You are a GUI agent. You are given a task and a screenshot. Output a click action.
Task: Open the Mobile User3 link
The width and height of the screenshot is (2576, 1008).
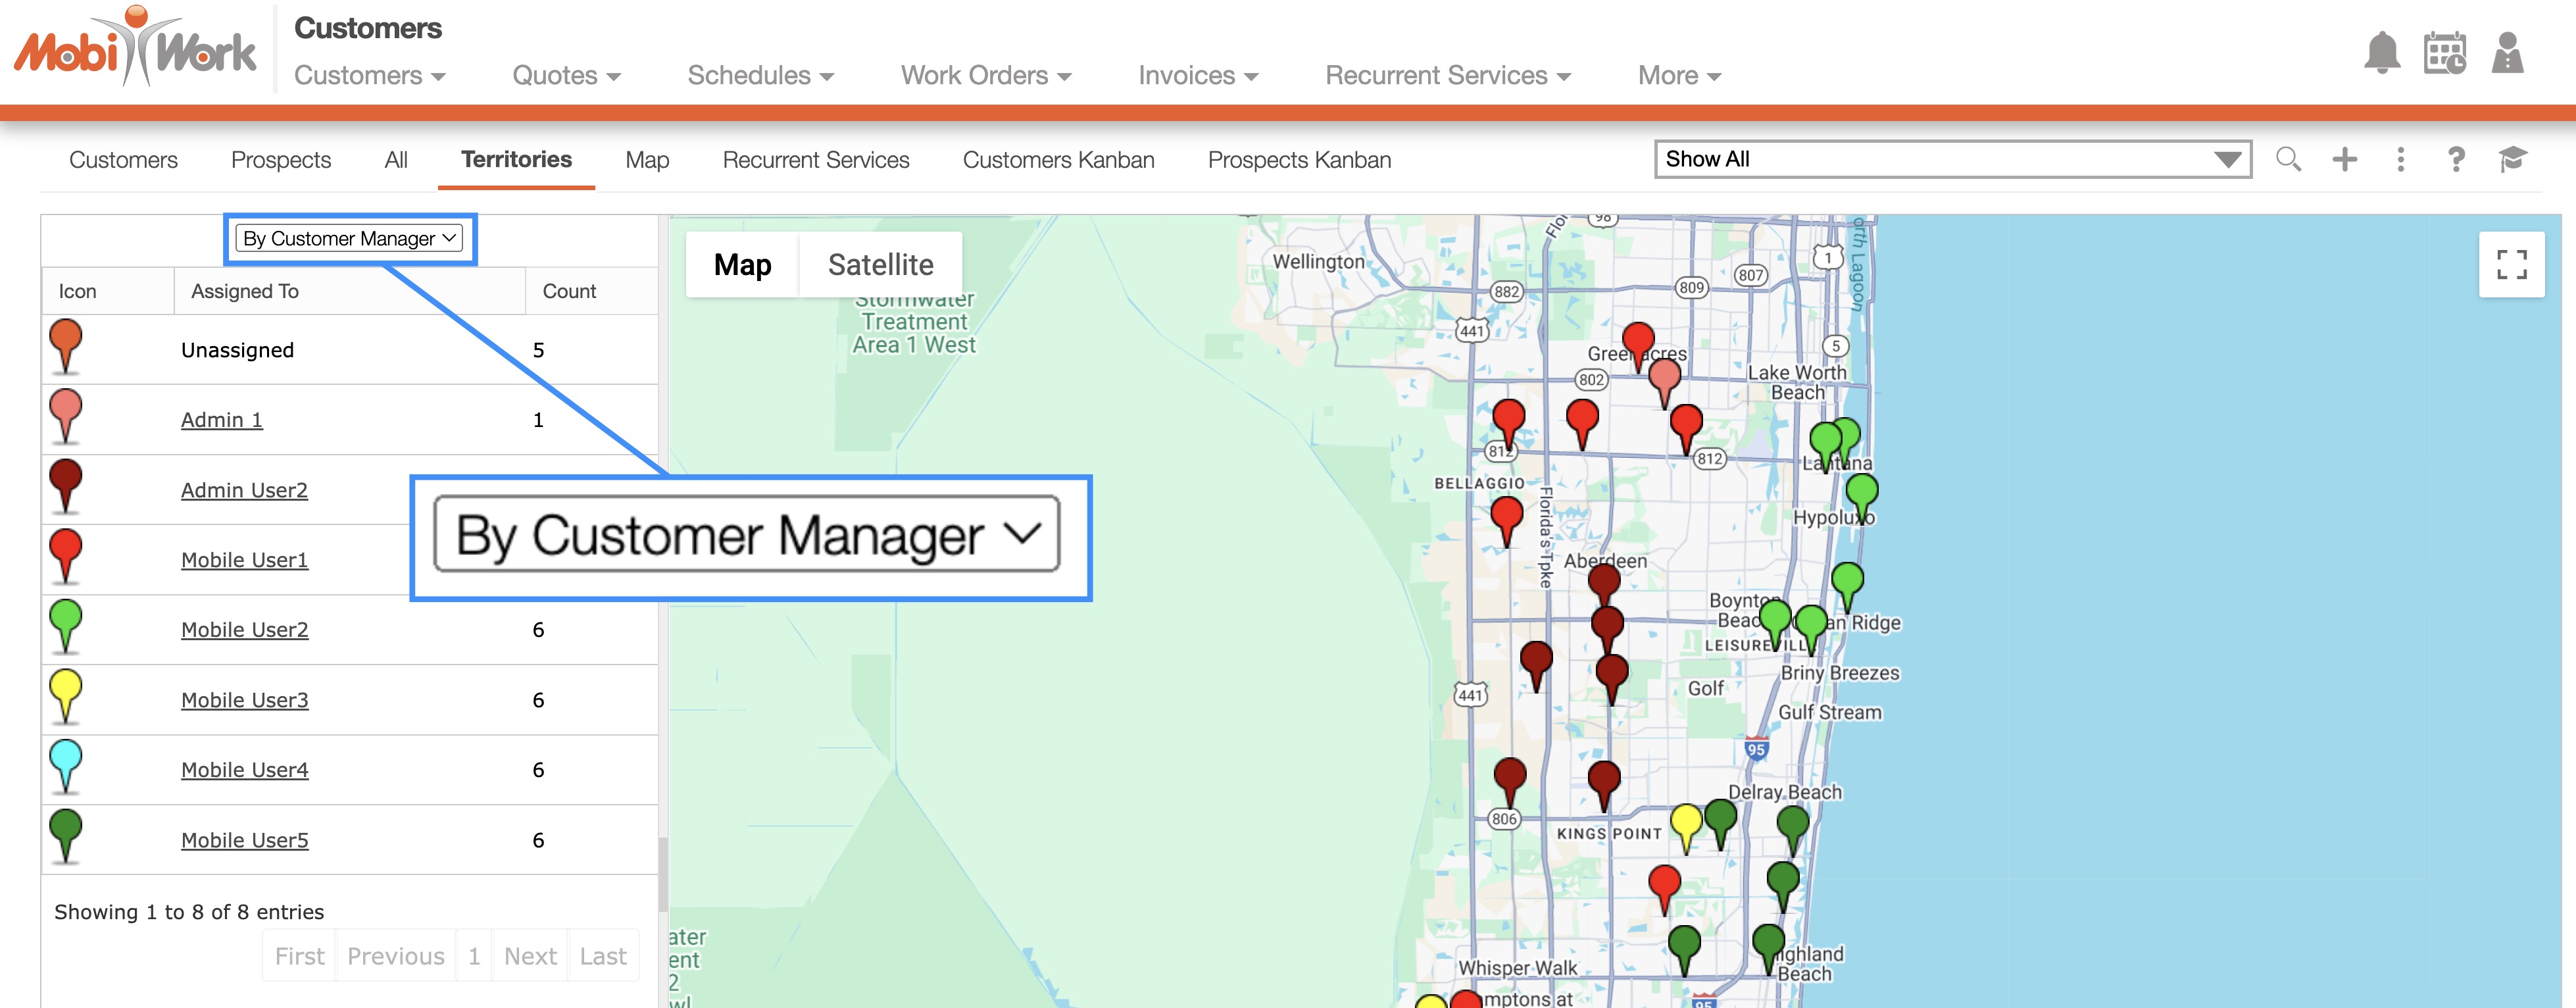pyautogui.click(x=244, y=700)
